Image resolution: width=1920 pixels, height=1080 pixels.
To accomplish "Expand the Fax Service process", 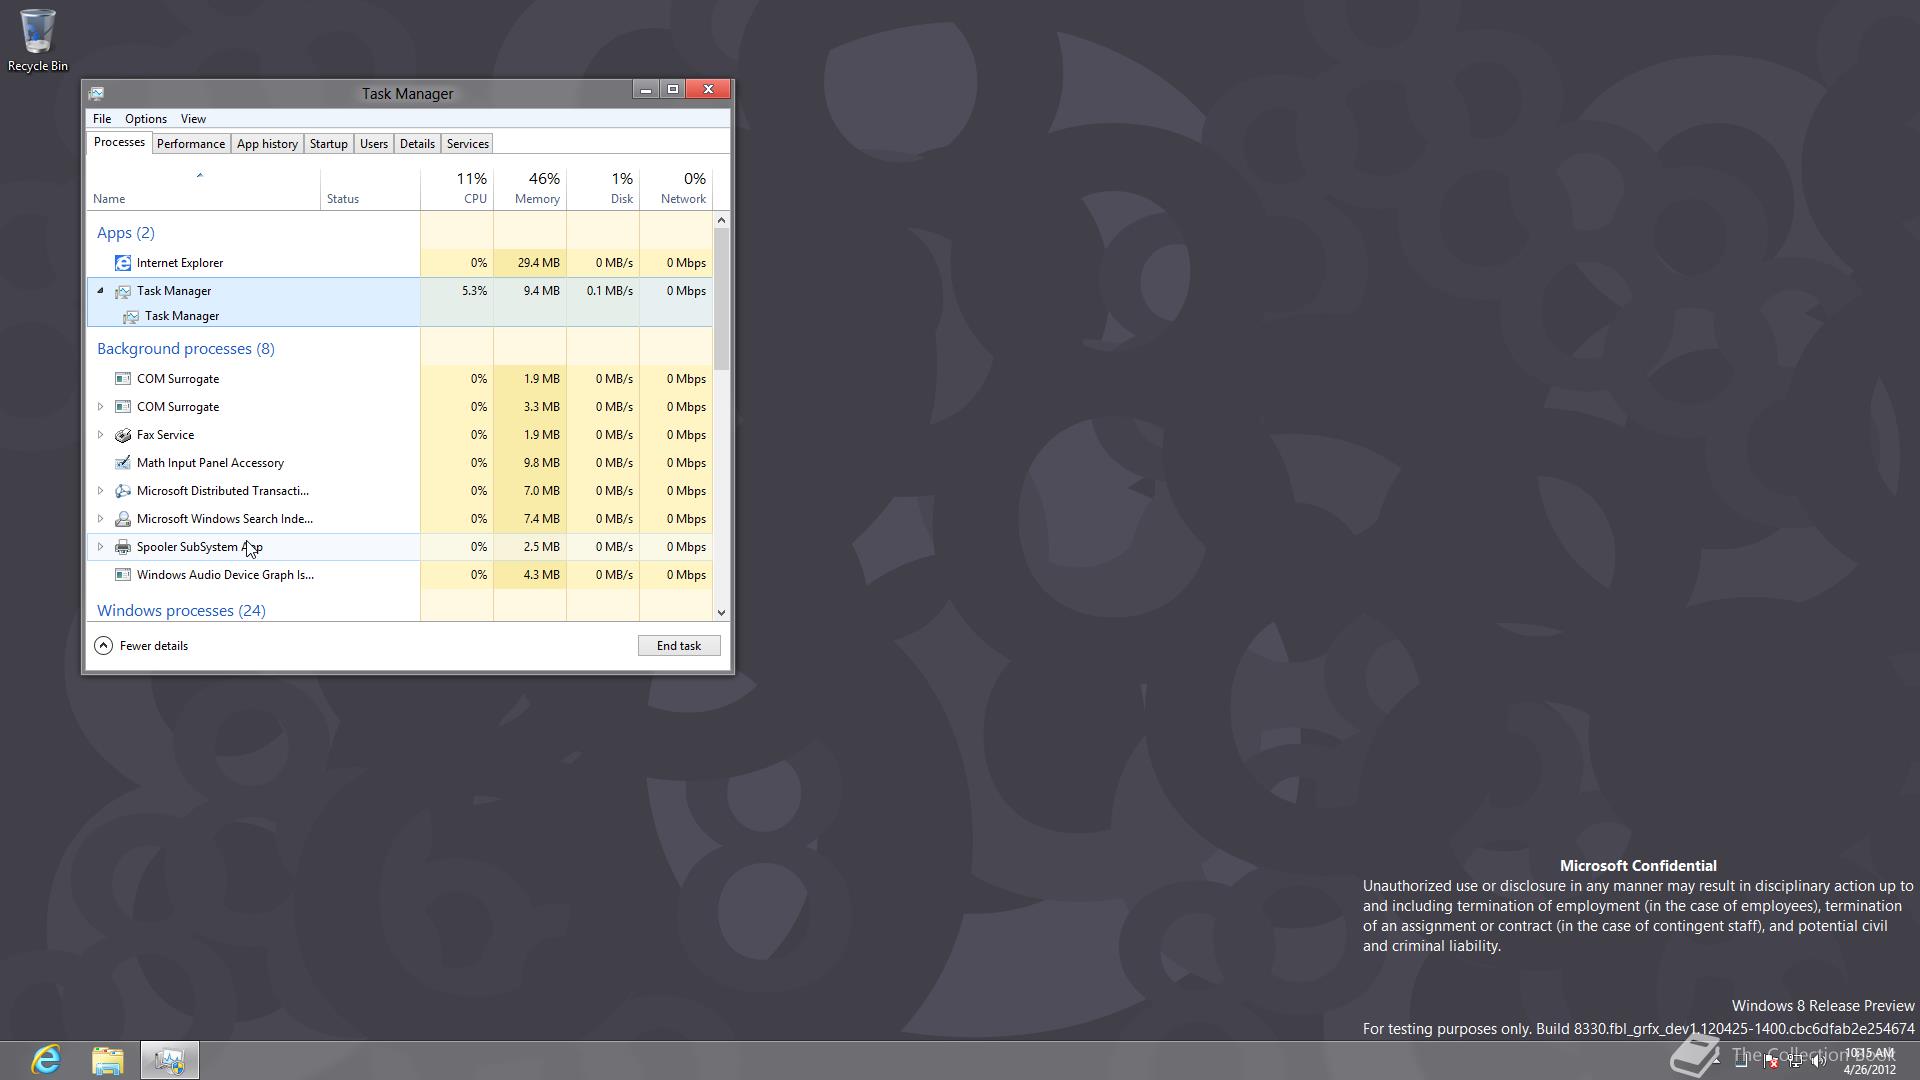I will 100,435.
